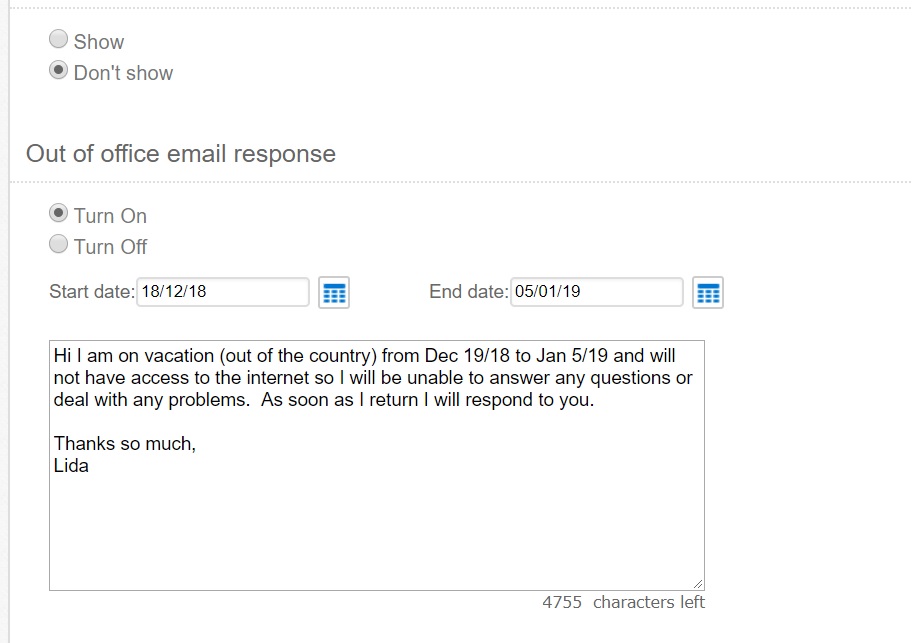Click inside the end date input field

point(595,292)
